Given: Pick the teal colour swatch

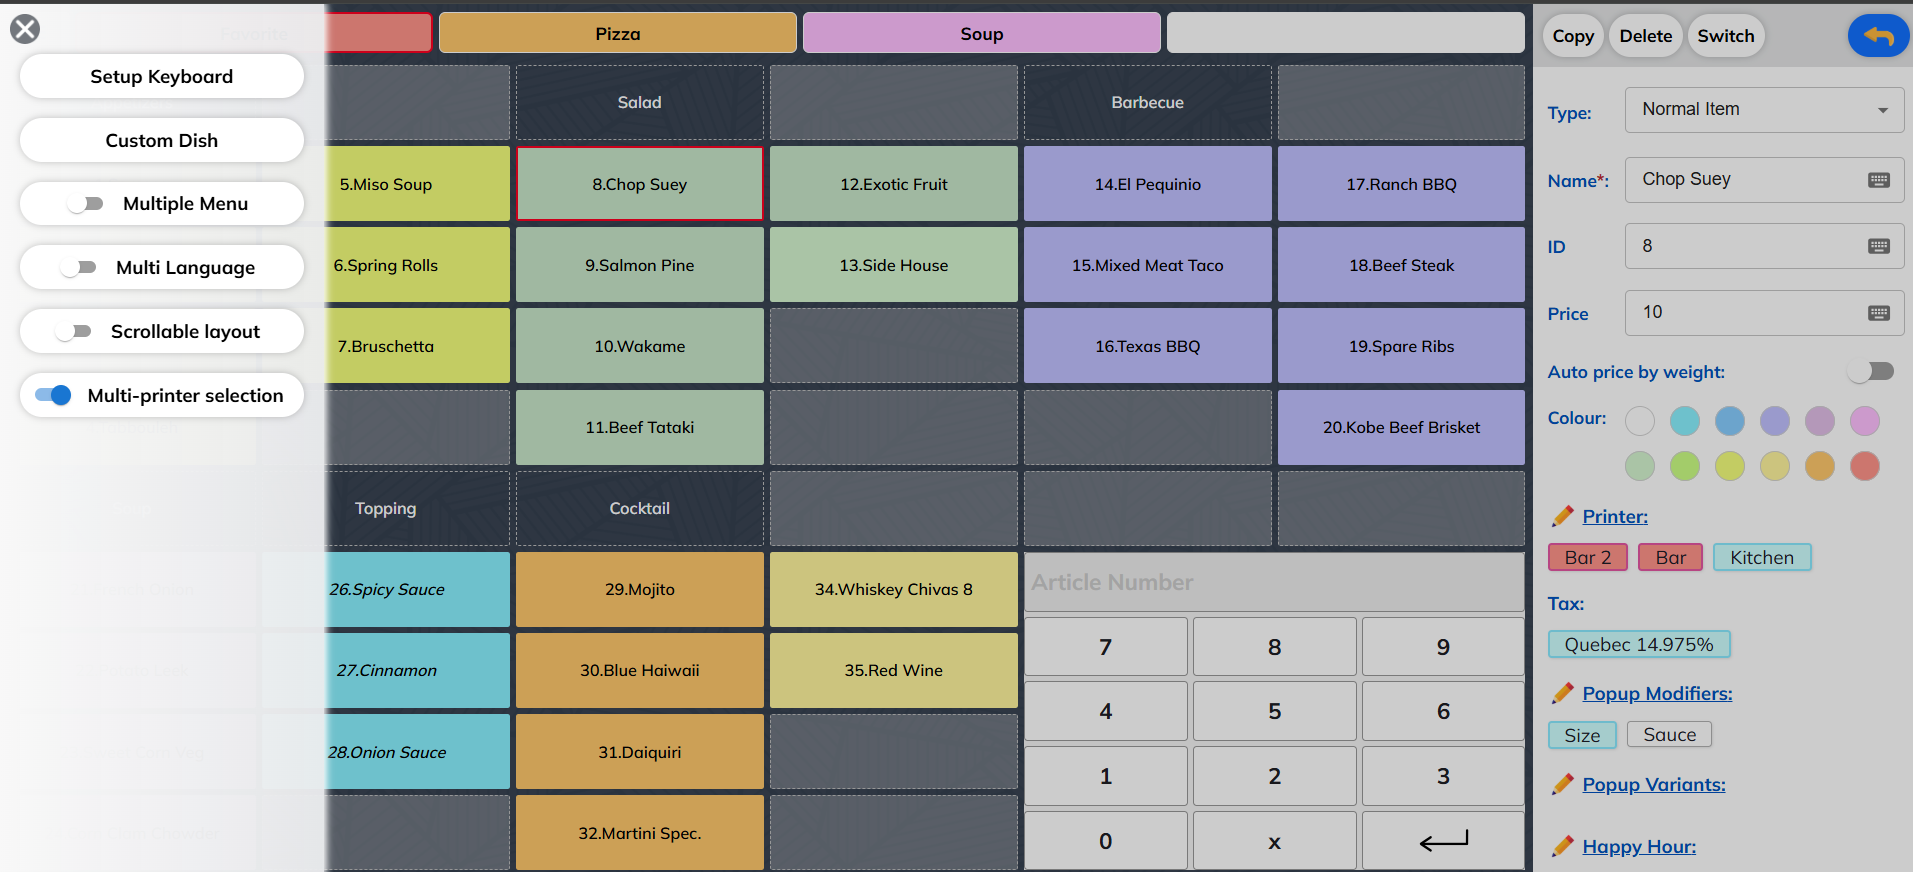Looking at the screenshot, I should click(x=1685, y=421).
